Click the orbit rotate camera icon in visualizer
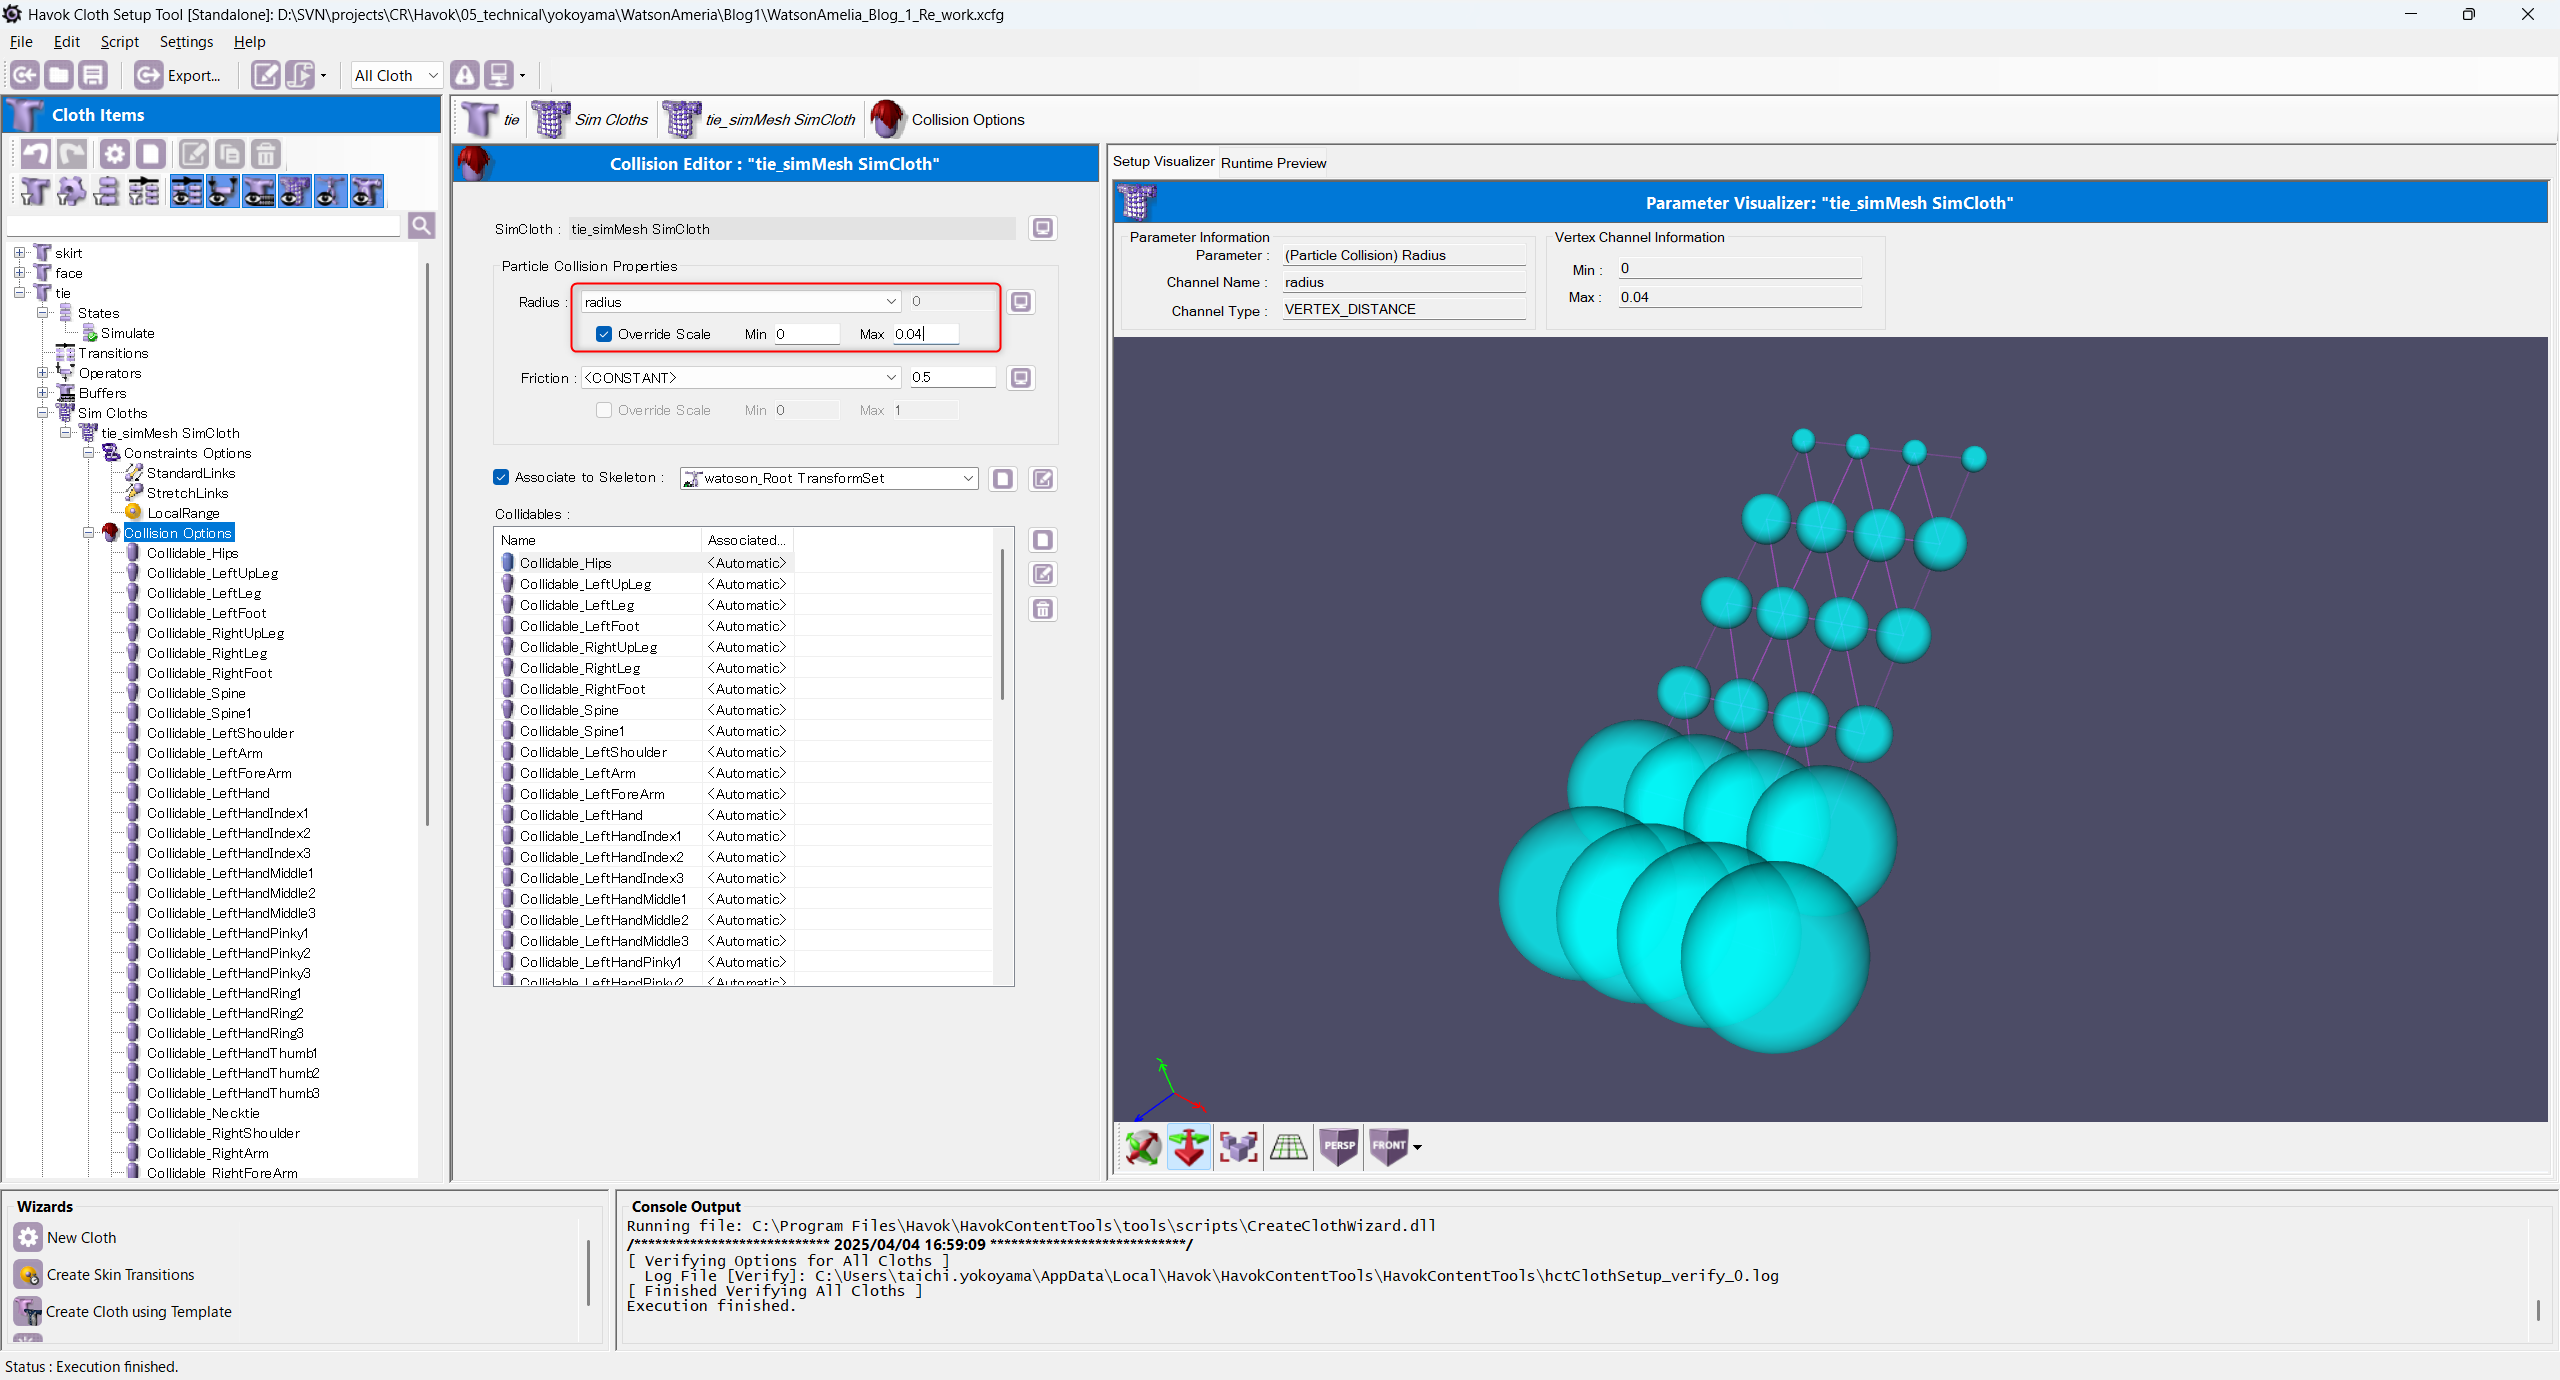This screenshot has width=2560, height=1380. 1142,1147
